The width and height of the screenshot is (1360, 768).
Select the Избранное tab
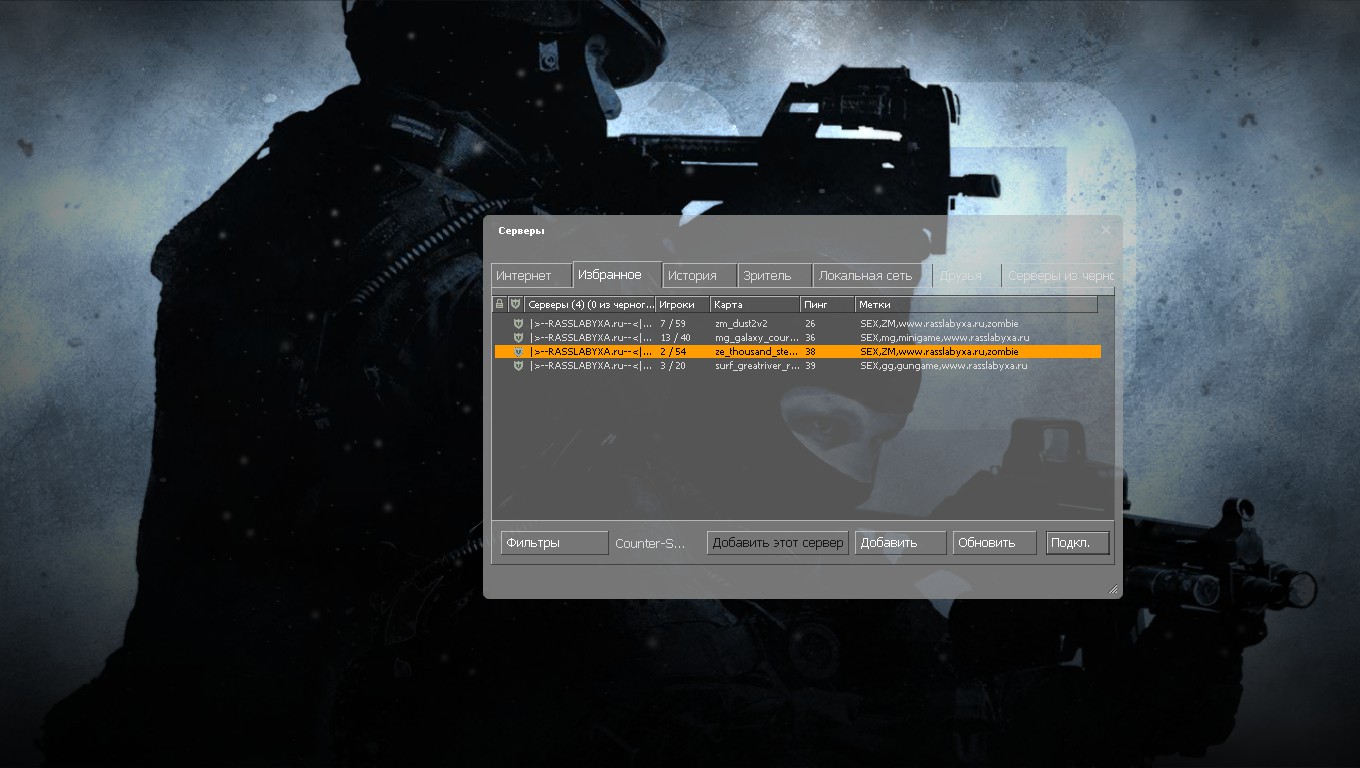click(x=617, y=274)
